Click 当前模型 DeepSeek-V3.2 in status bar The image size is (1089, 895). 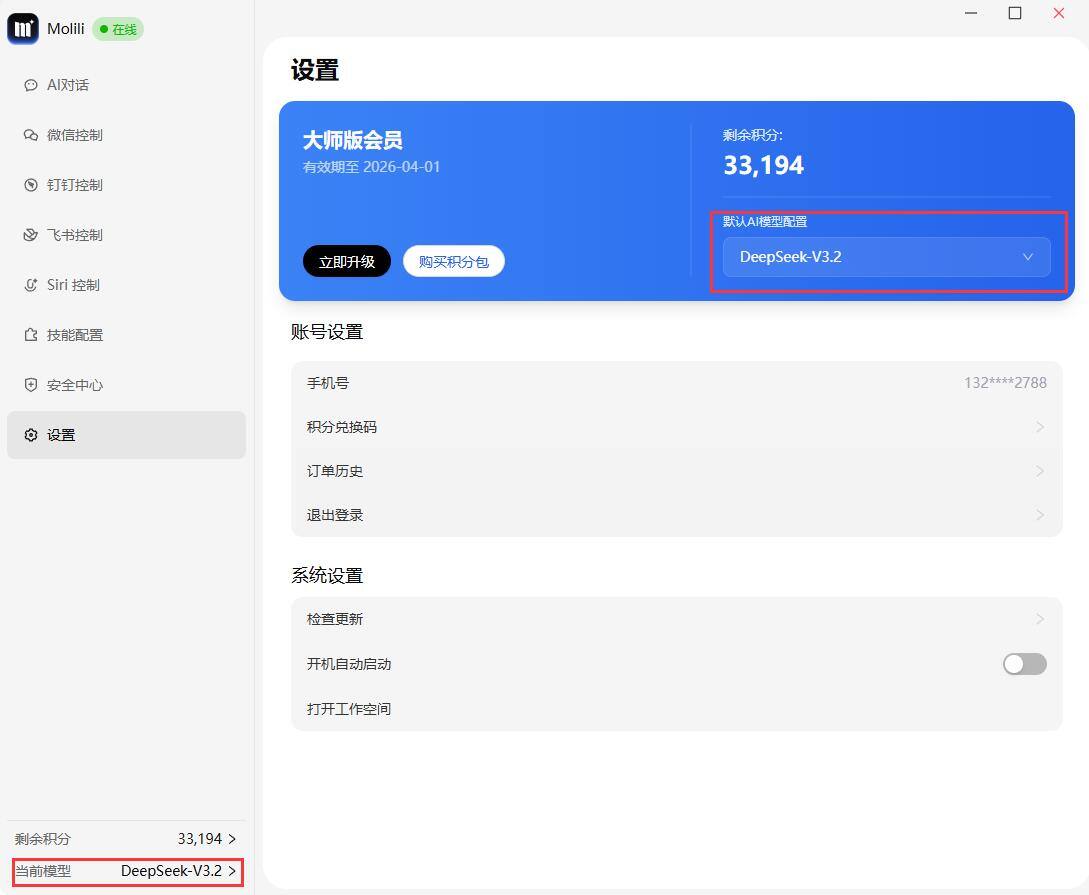pyautogui.click(x=127, y=871)
